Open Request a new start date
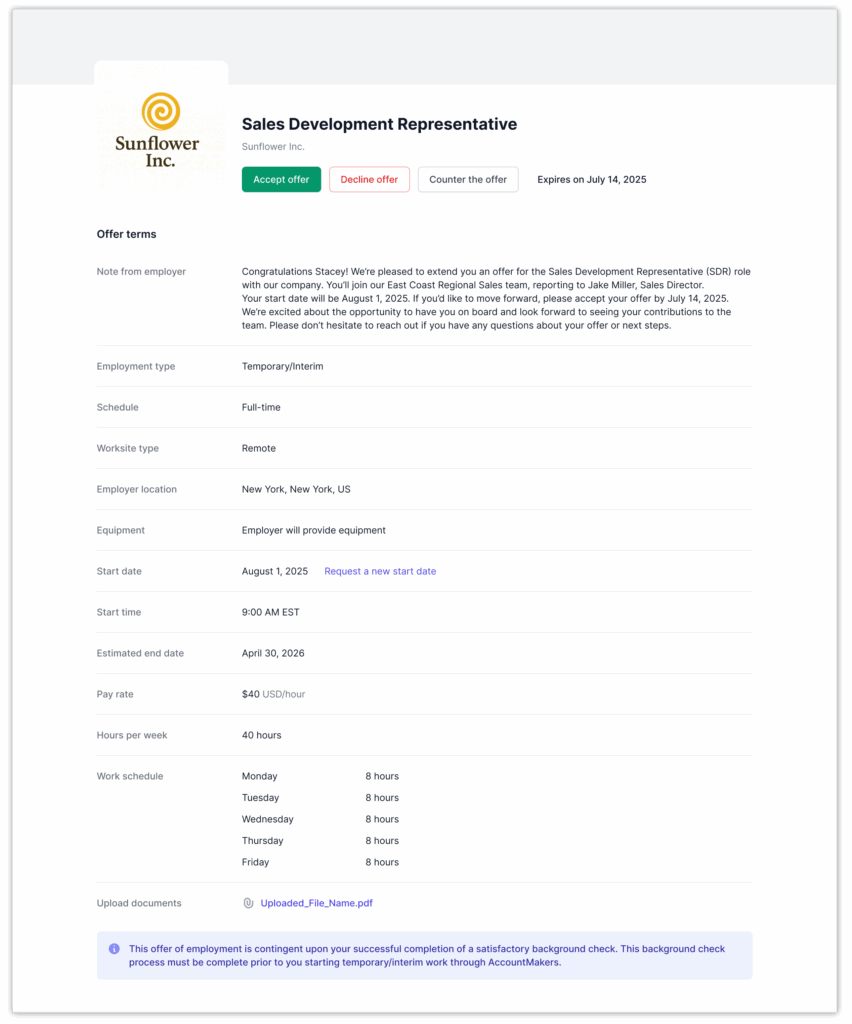Image resolution: width=852 pixels, height=1024 pixels. [380, 570]
